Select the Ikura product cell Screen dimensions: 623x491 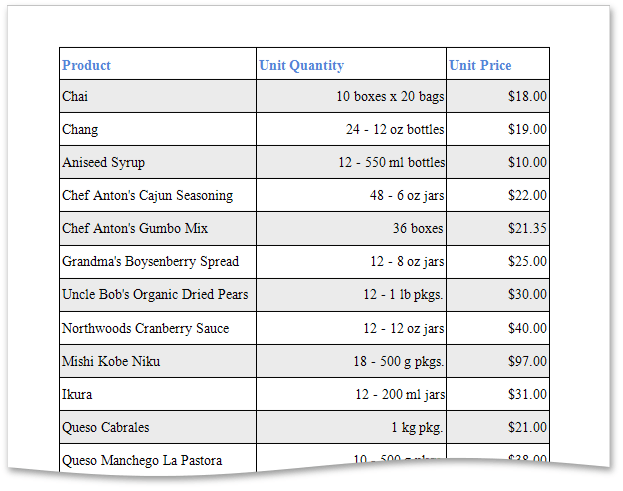[x=77, y=394]
